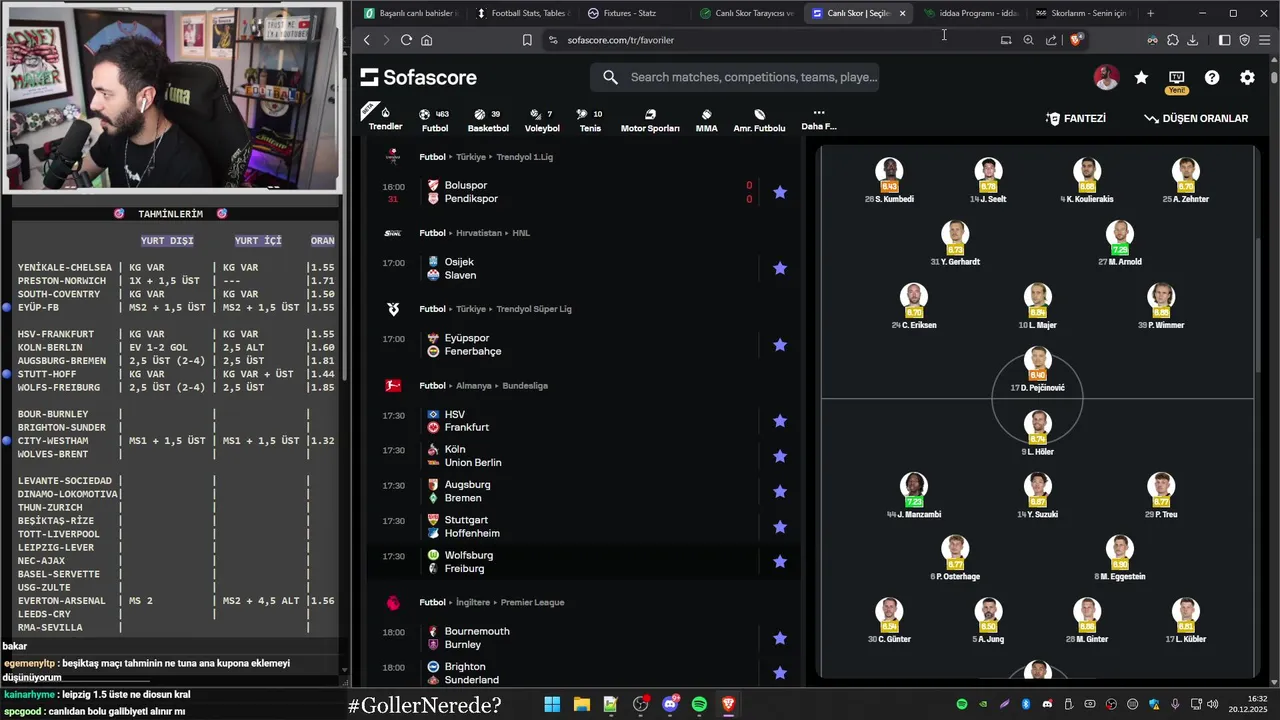Switch to the Skorlarım tab

tap(1081, 13)
